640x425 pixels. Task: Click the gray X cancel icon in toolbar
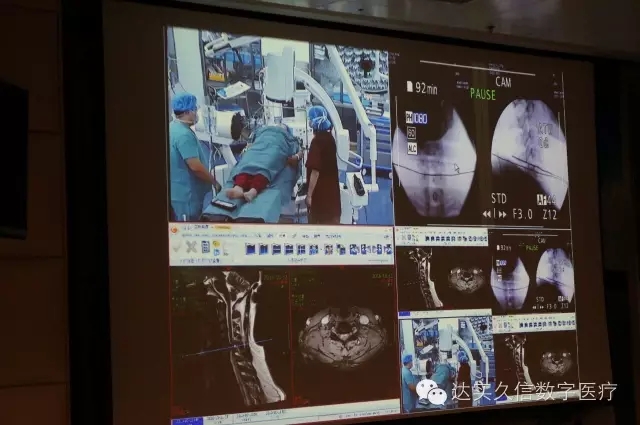coord(191,247)
